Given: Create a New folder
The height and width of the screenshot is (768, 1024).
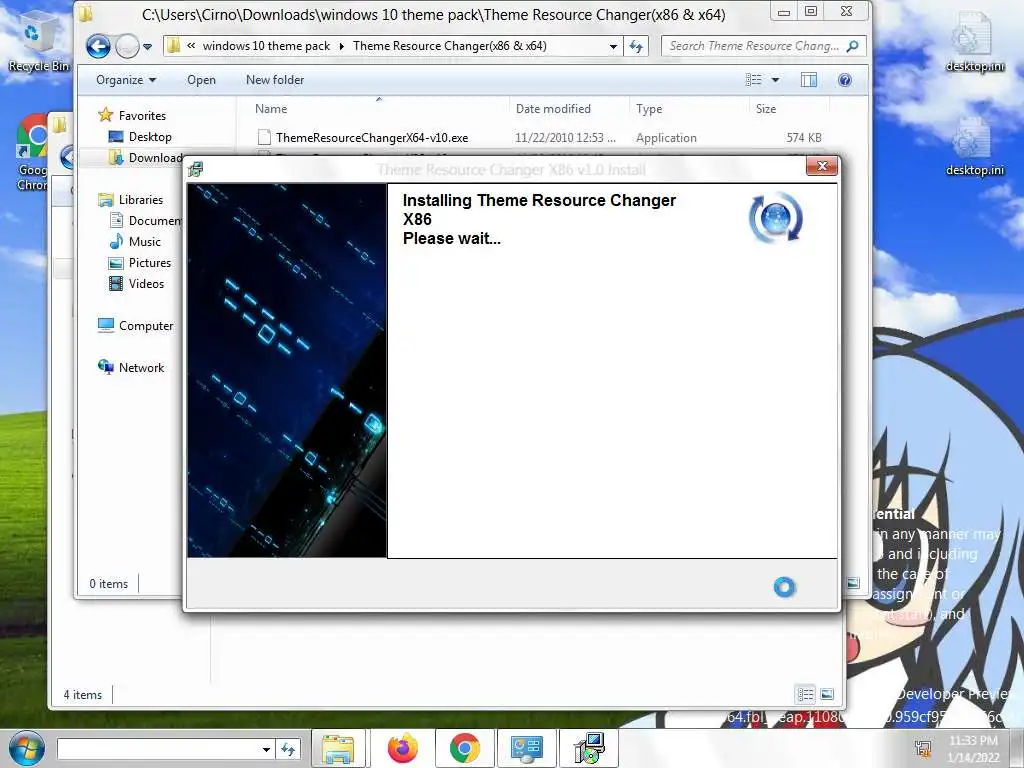Looking at the screenshot, I should [x=275, y=80].
